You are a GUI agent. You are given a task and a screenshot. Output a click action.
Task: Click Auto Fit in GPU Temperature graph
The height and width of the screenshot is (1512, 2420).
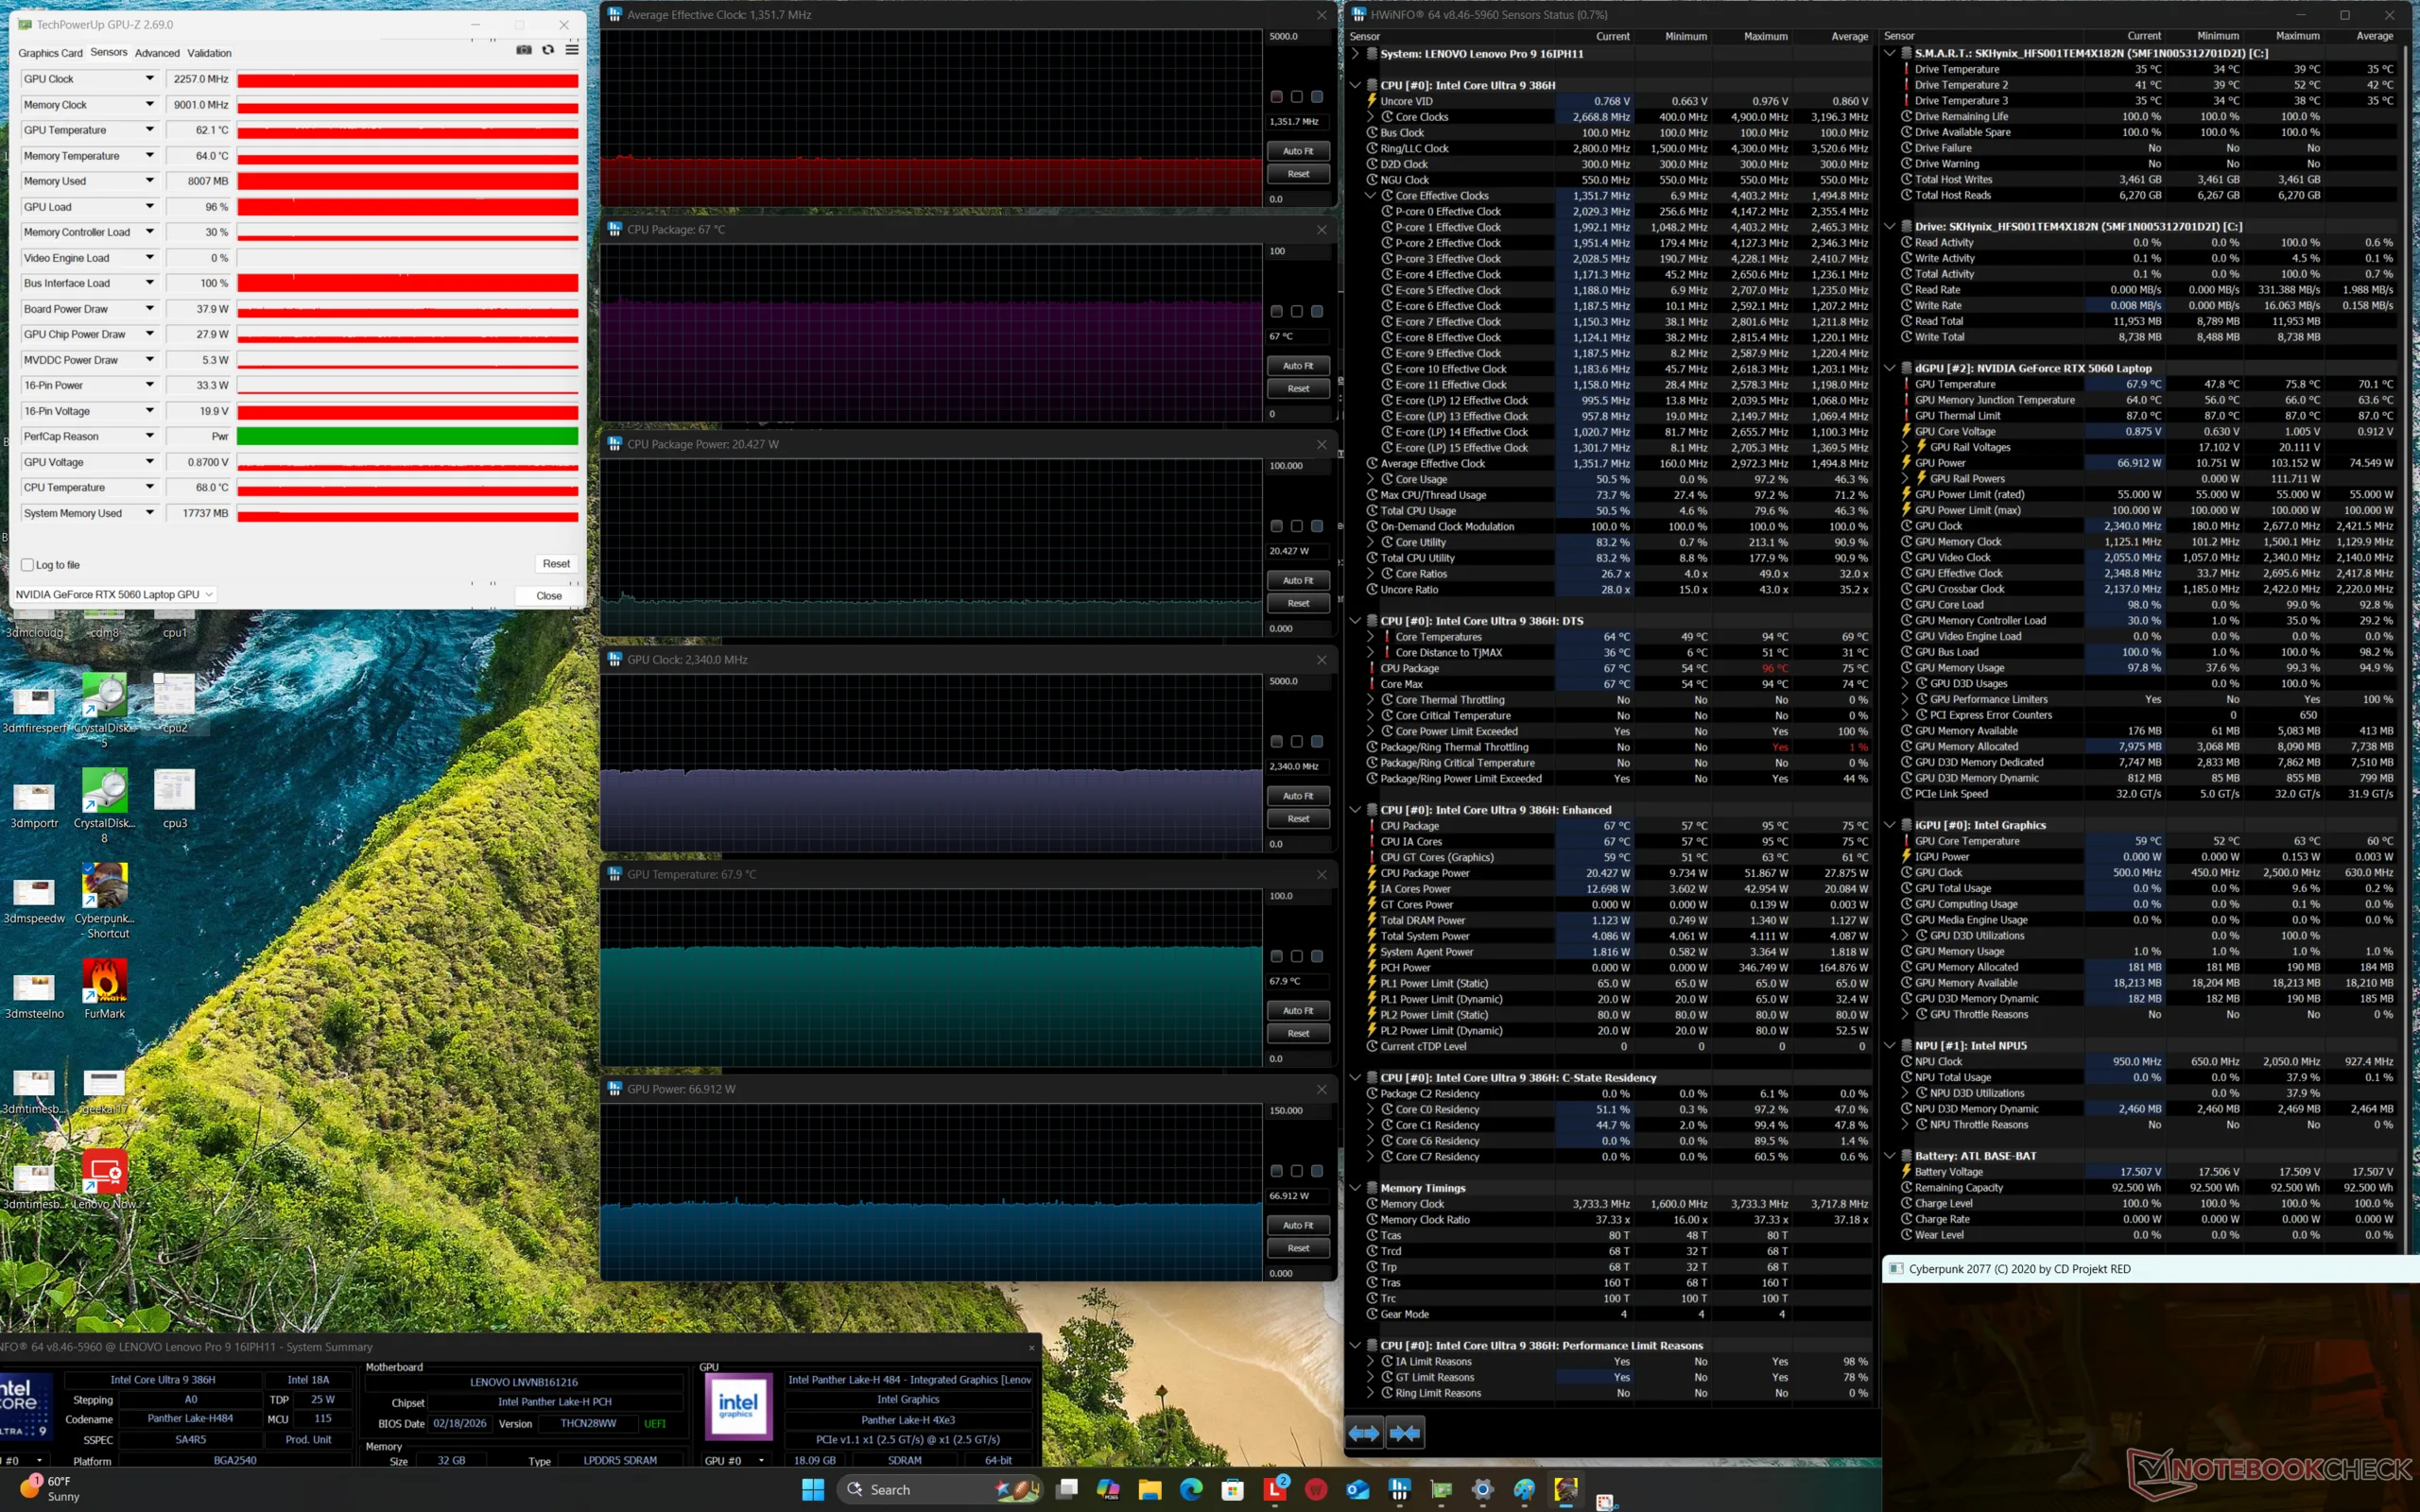[1298, 1011]
